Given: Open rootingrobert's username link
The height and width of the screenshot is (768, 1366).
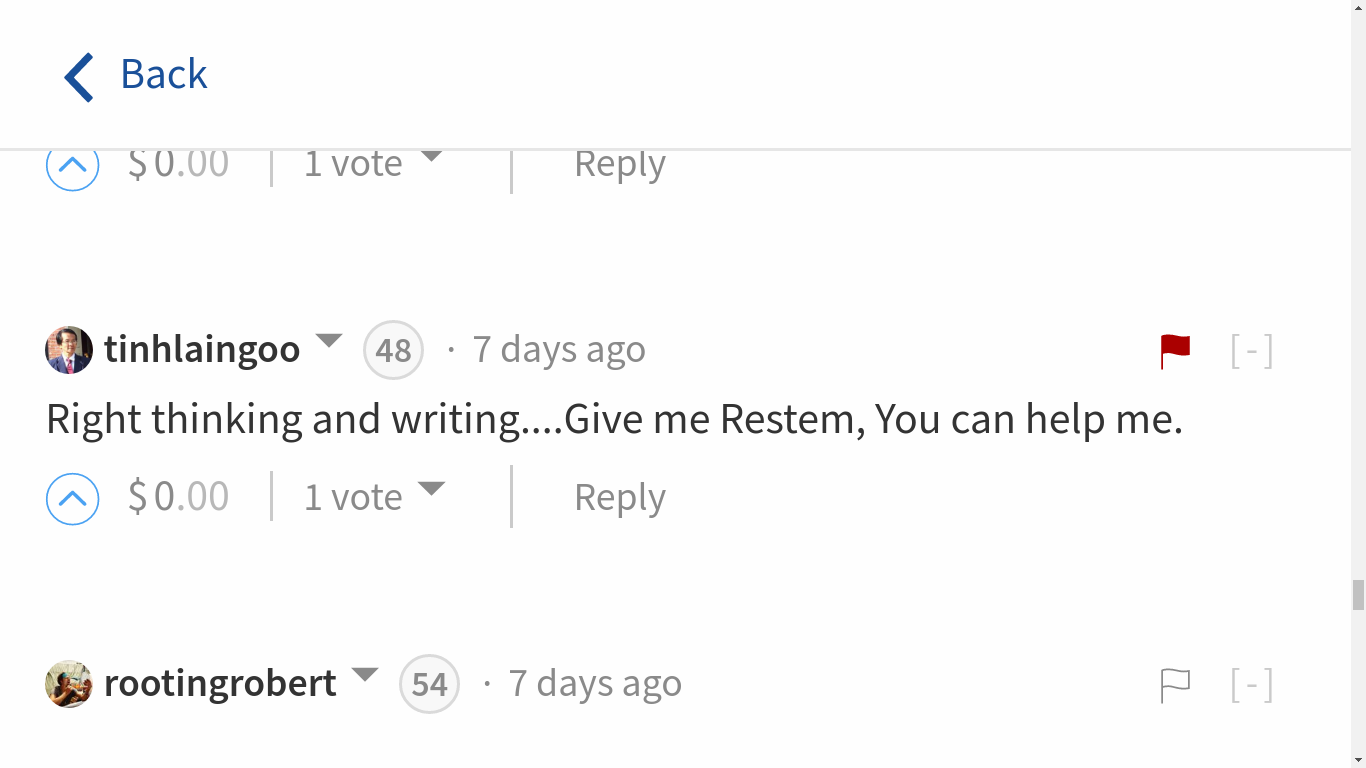Looking at the screenshot, I should click(x=220, y=683).
